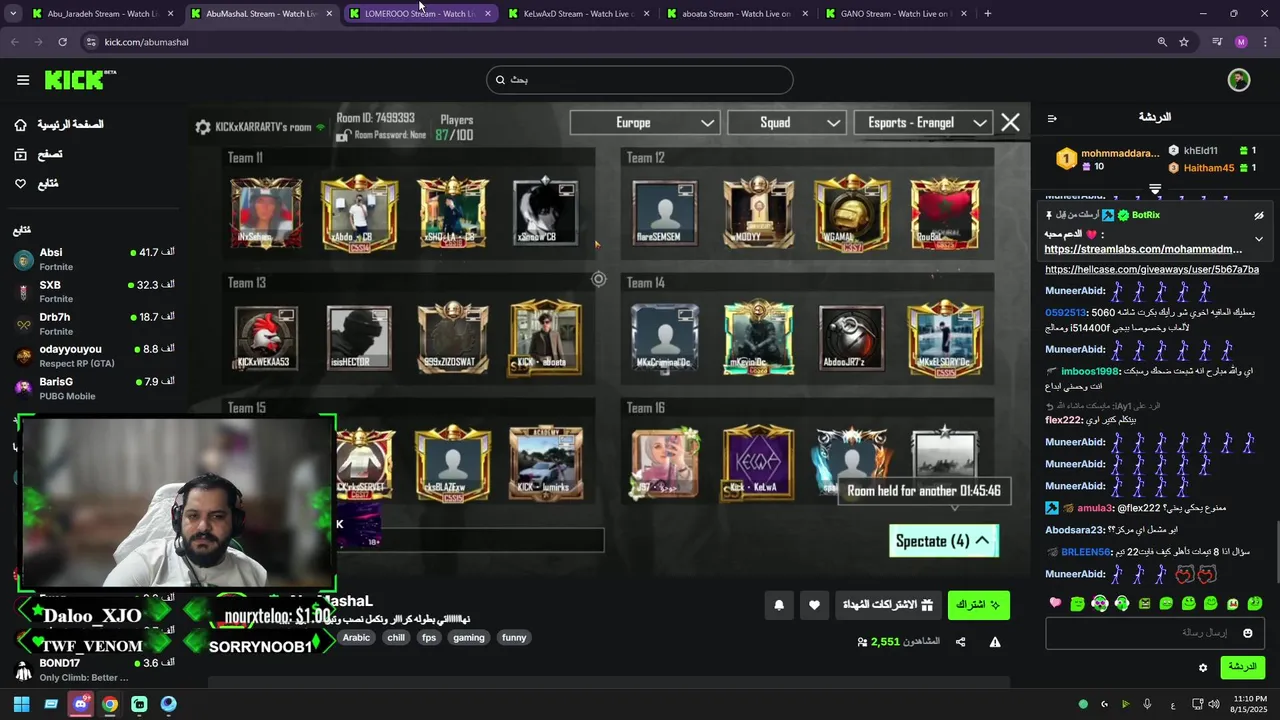Insert the purple-eyed headphones emote
The height and width of the screenshot is (720, 1280).
click(1099, 603)
